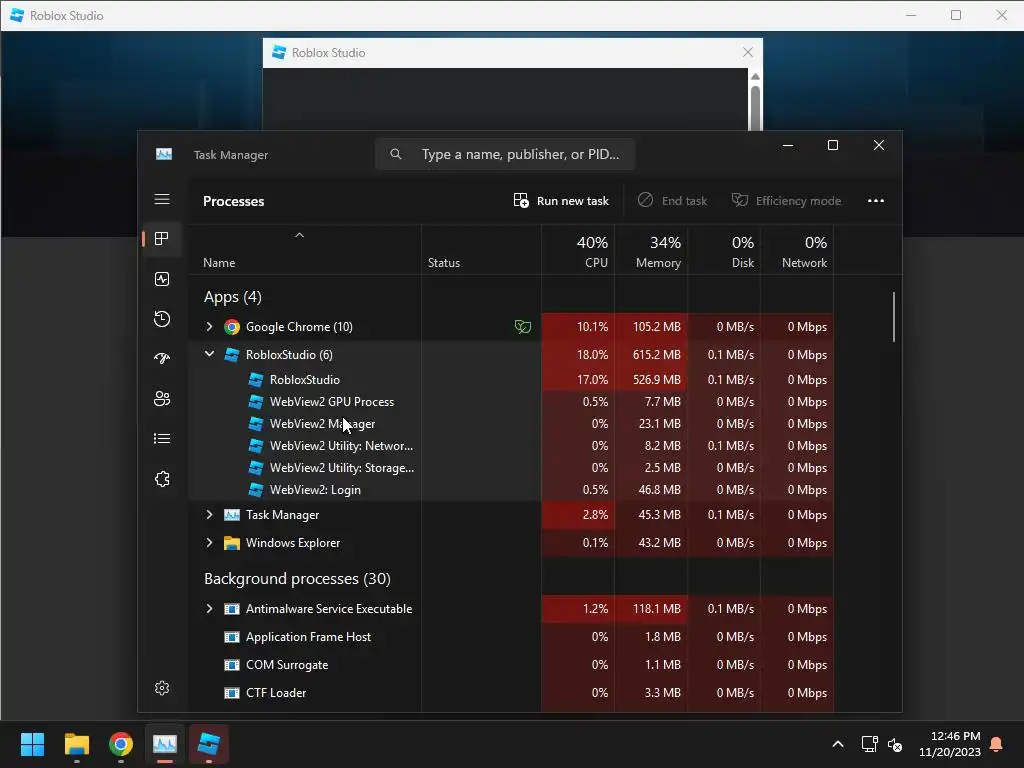Image resolution: width=1024 pixels, height=768 pixels.
Task: Select Application Frame Host process
Action: point(511,637)
